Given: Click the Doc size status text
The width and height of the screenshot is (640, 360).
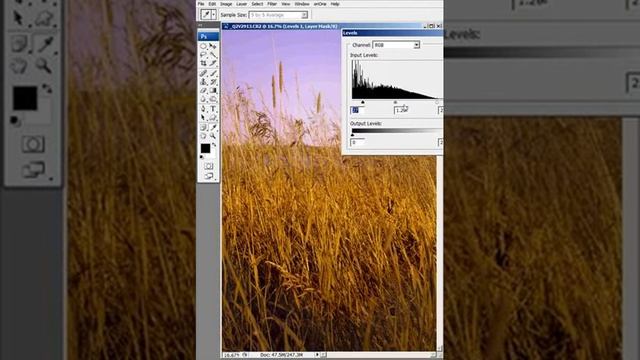Looking at the screenshot, I should pyautogui.click(x=281, y=355).
